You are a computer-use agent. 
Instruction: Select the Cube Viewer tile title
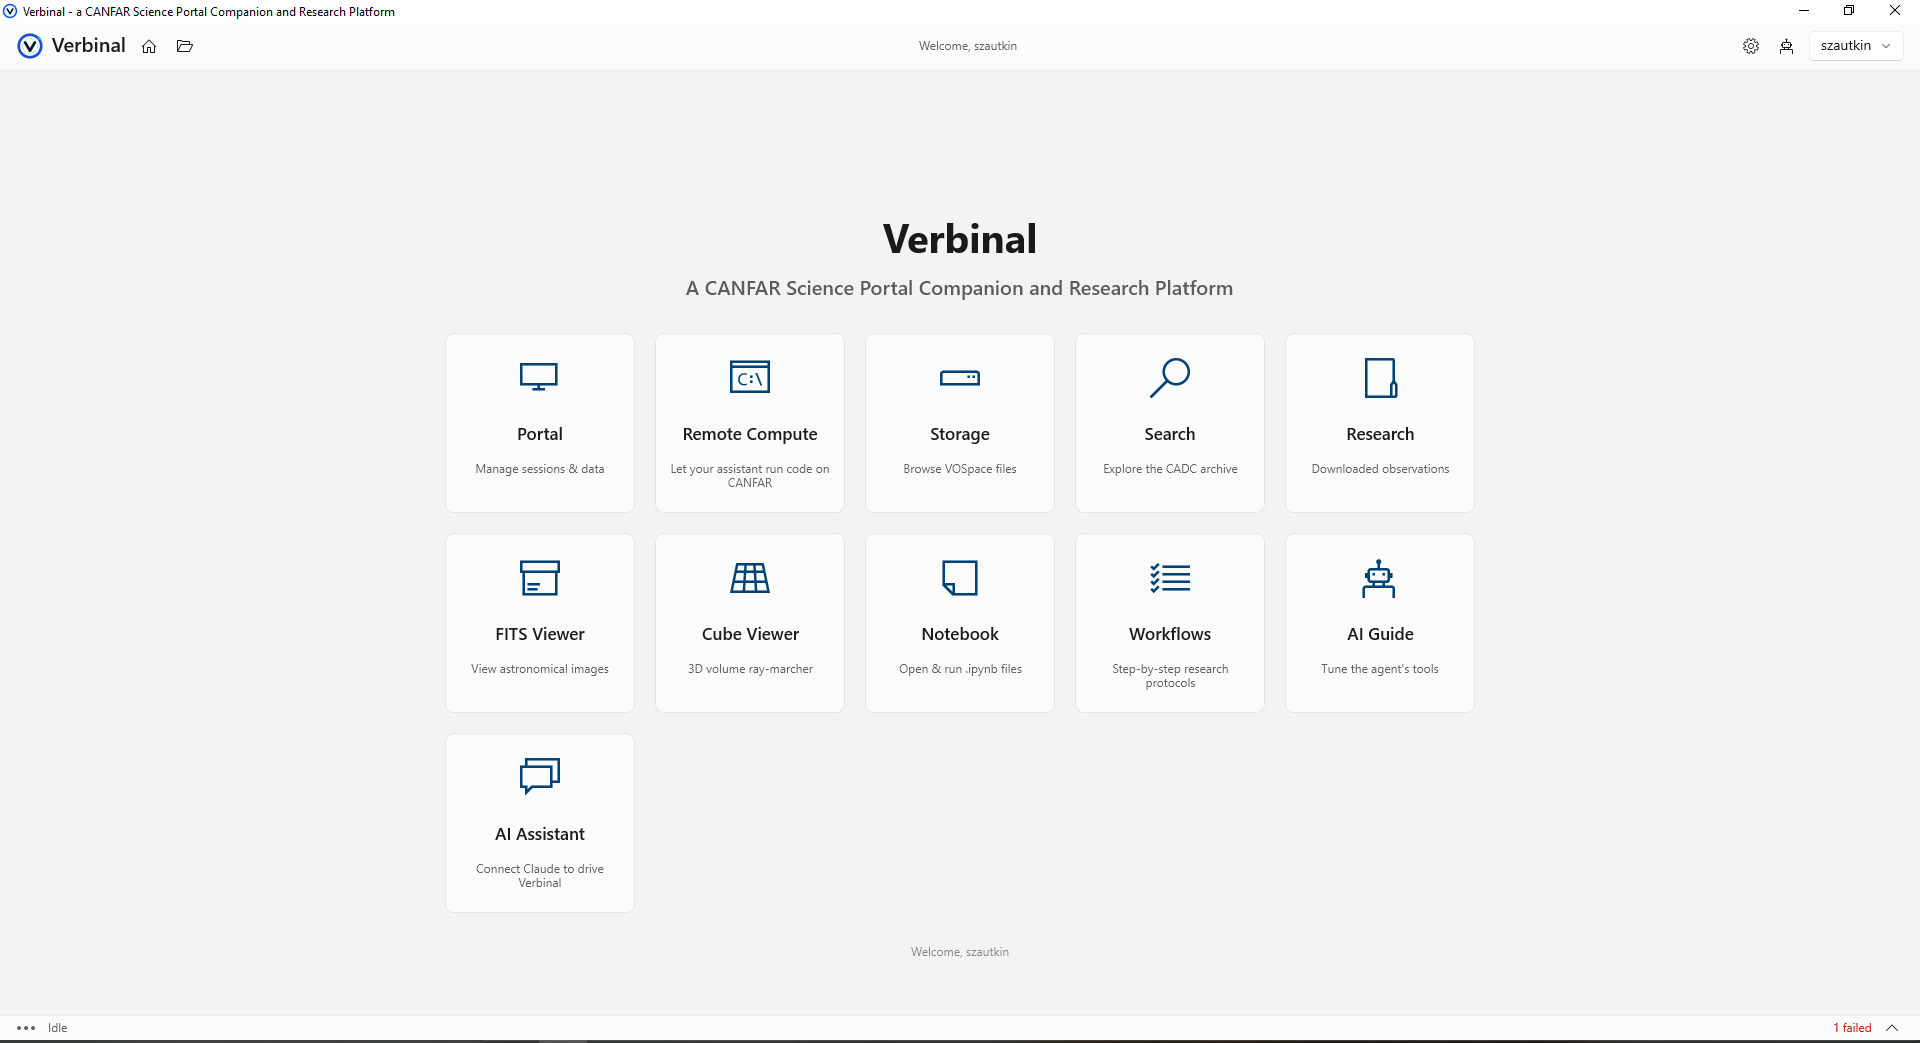(x=750, y=634)
